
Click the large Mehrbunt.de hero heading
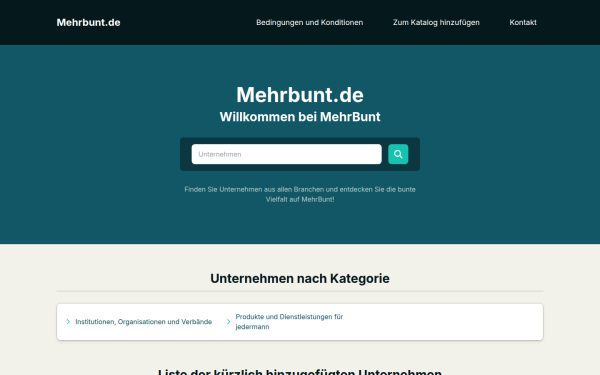[x=300, y=95]
